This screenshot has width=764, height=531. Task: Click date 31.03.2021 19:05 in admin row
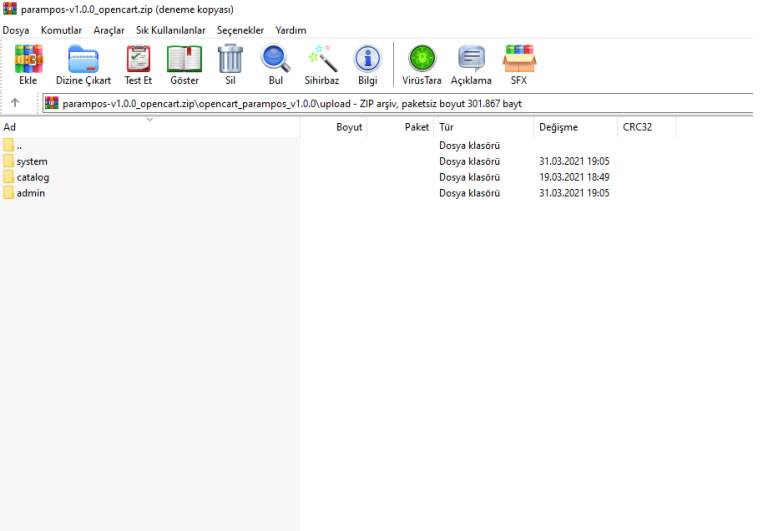point(574,193)
